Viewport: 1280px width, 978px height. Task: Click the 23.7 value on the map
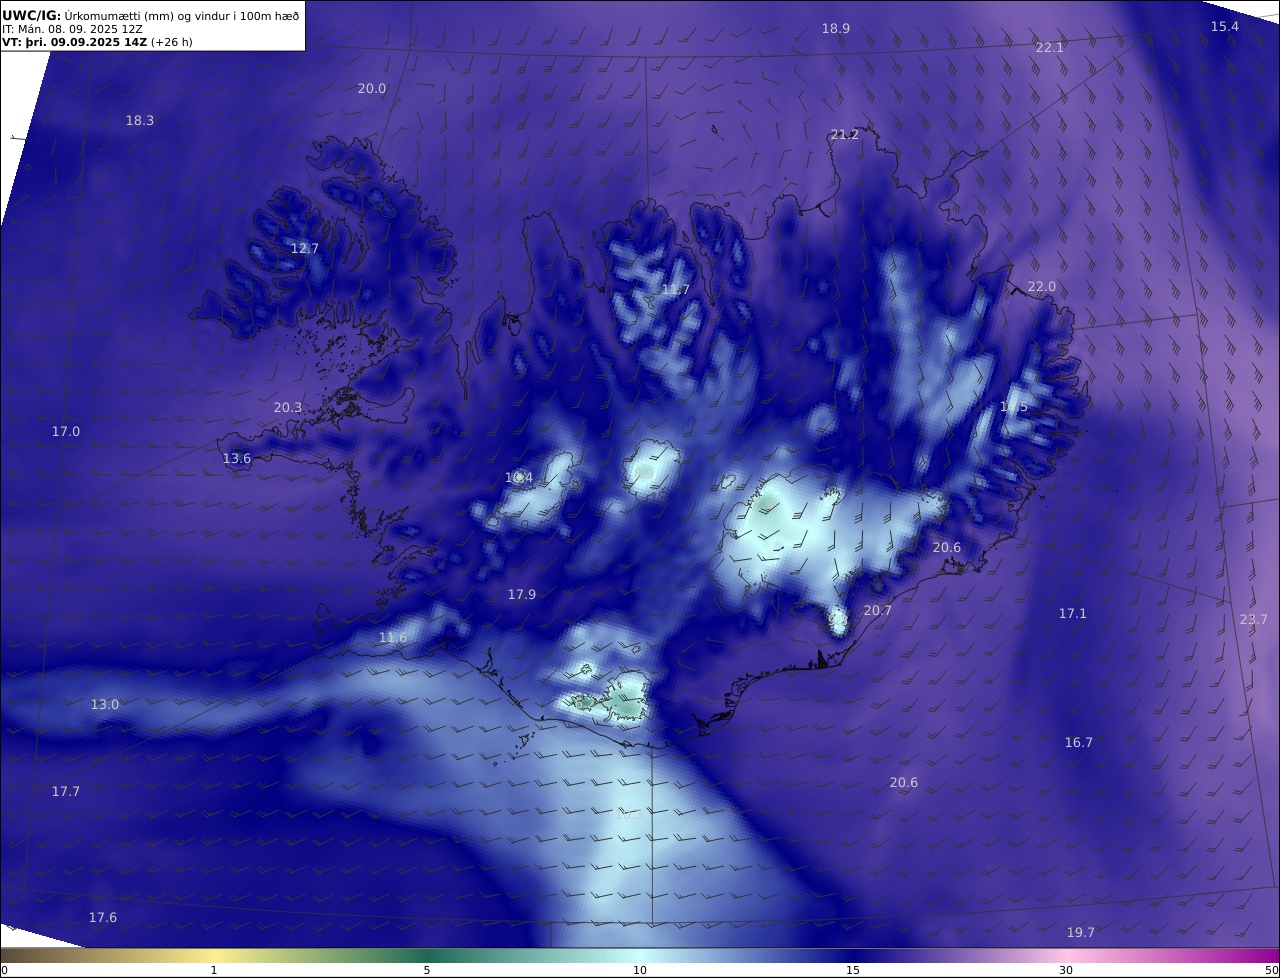(x=1254, y=619)
